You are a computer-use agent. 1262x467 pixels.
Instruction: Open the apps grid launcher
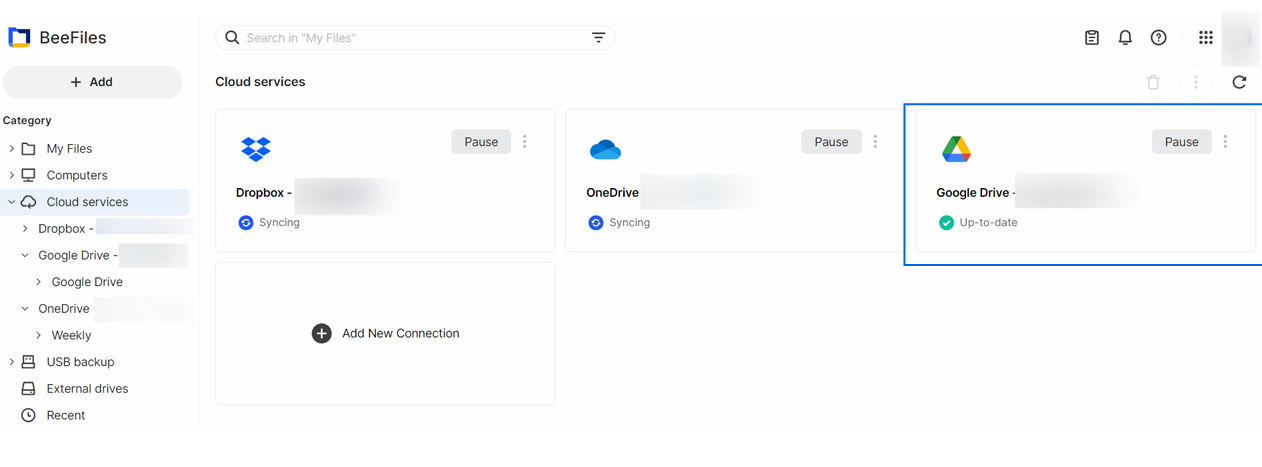(1205, 38)
